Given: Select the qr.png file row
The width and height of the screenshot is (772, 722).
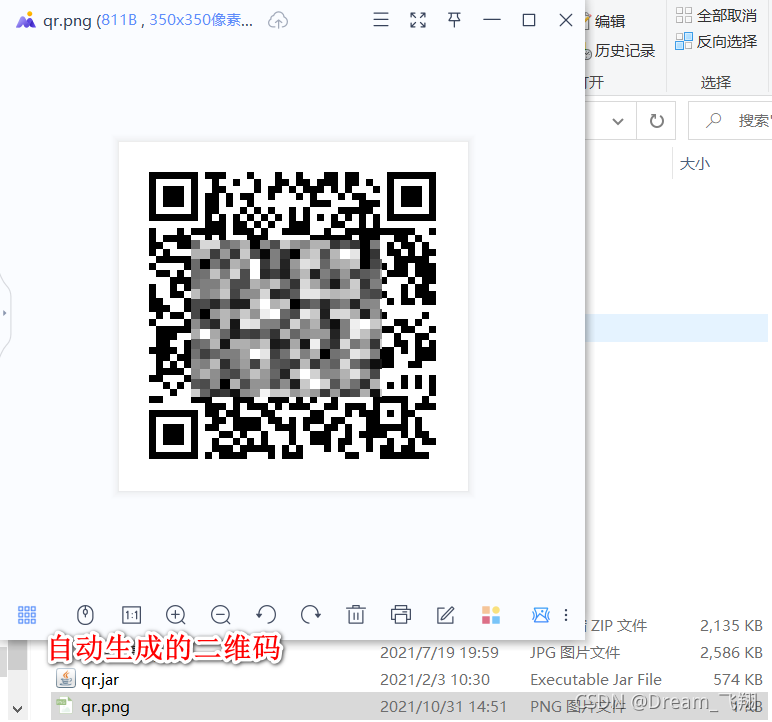Looking at the screenshot, I should click(409, 706).
